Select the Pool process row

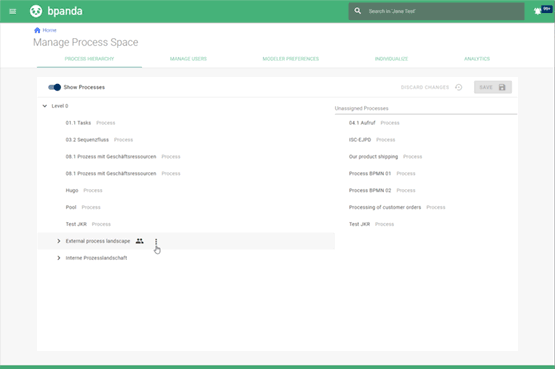(186, 207)
